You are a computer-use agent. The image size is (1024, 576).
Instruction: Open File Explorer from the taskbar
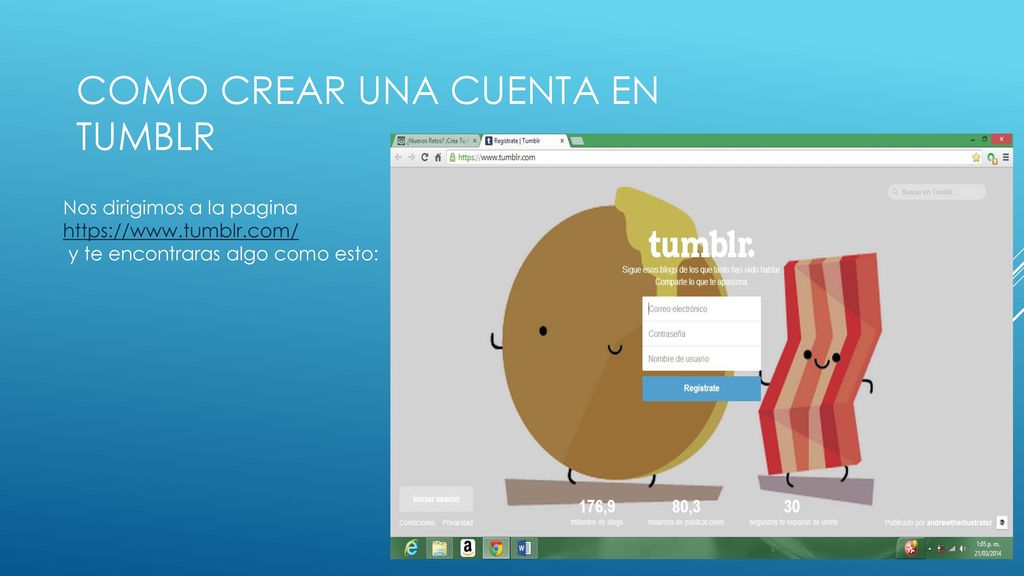[440, 548]
